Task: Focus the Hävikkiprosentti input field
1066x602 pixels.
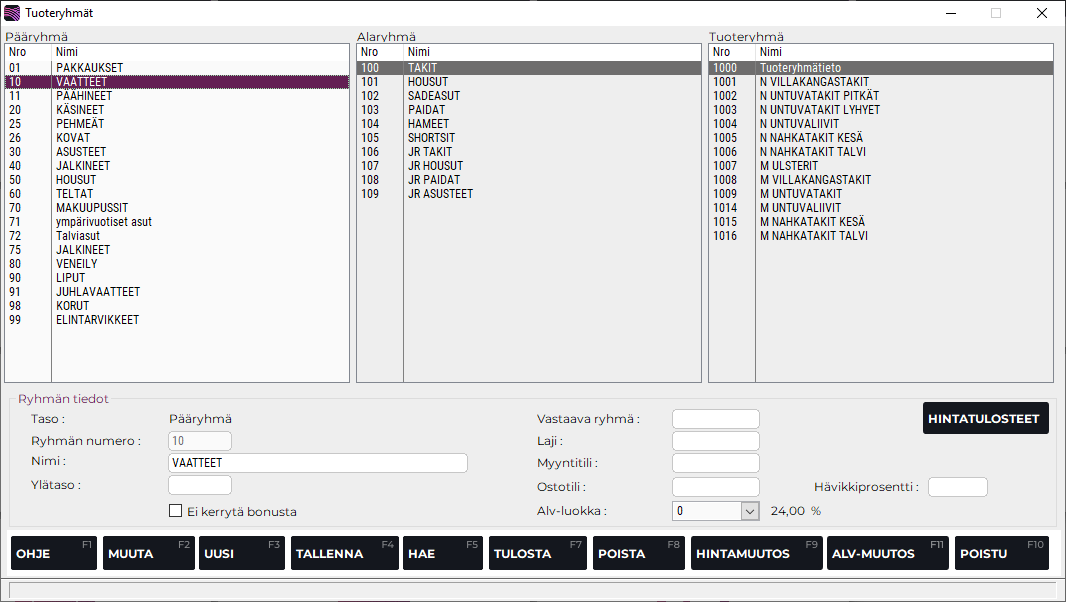Action: coord(957,487)
